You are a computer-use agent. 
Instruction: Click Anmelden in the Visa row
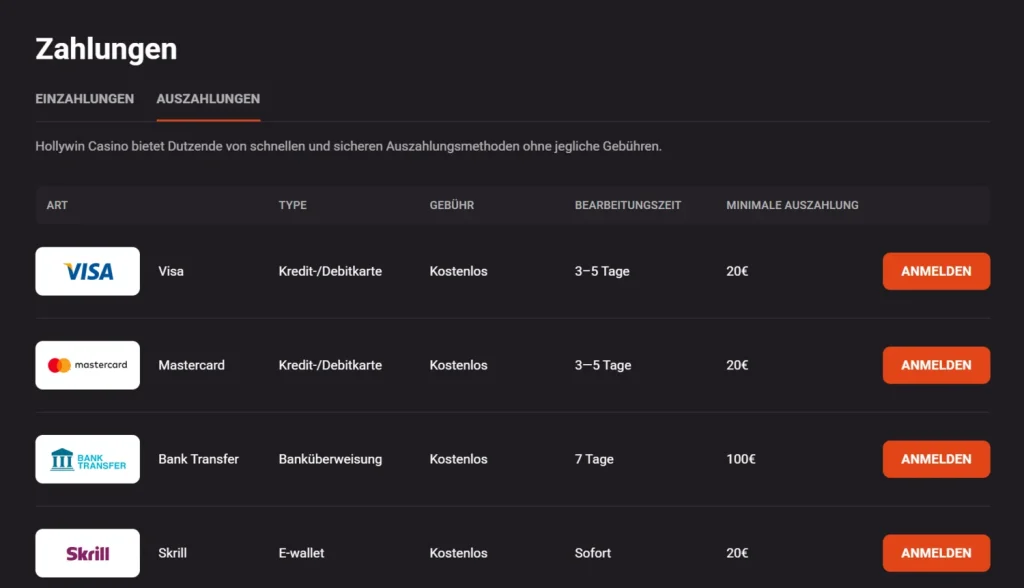936,271
